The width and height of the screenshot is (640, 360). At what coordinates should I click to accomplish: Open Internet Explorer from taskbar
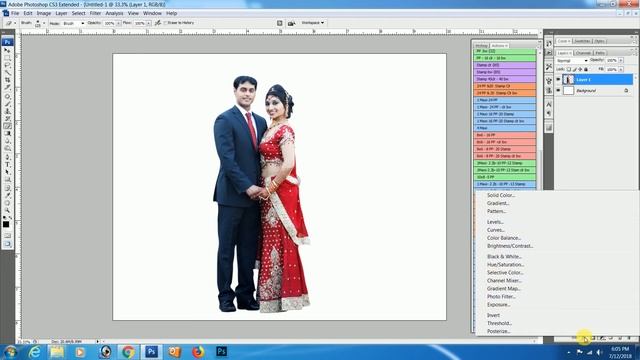tap(35, 352)
